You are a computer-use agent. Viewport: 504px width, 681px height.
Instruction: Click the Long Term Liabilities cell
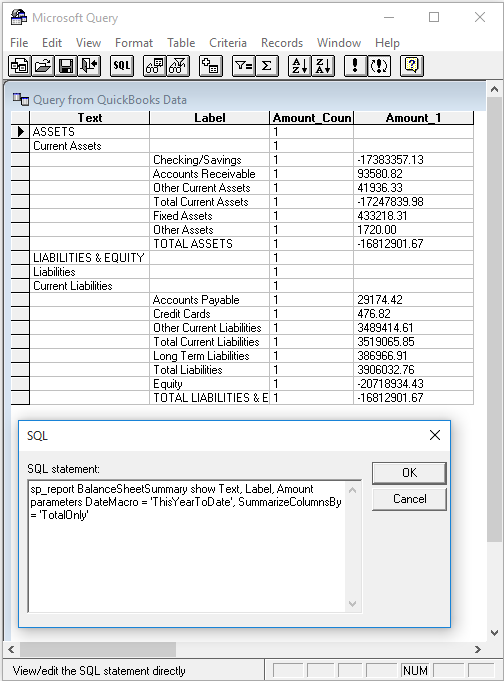coord(209,356)
